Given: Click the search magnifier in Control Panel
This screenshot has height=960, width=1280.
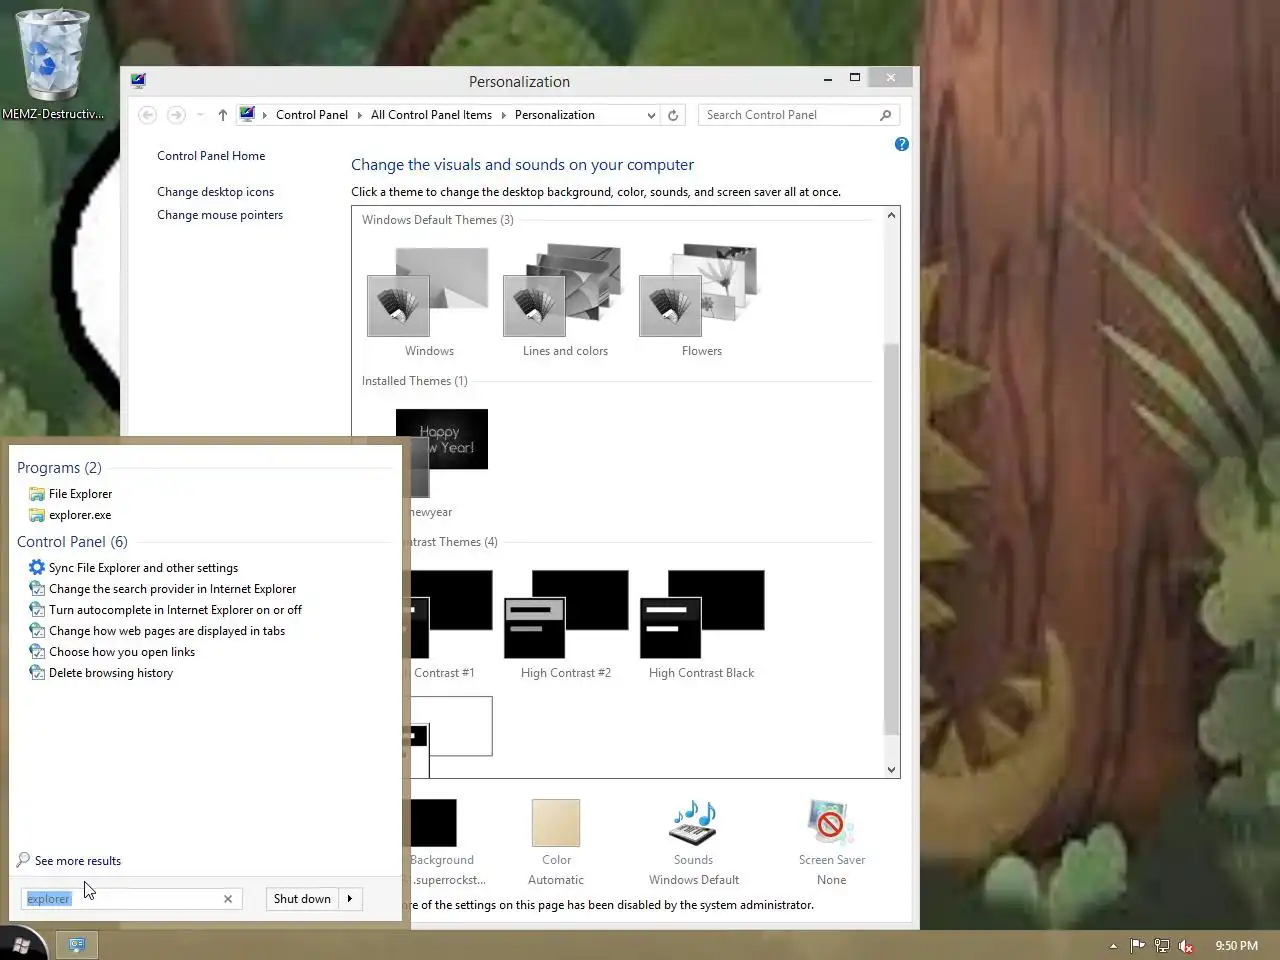Looking at the screenshot, I should (885, 115).
